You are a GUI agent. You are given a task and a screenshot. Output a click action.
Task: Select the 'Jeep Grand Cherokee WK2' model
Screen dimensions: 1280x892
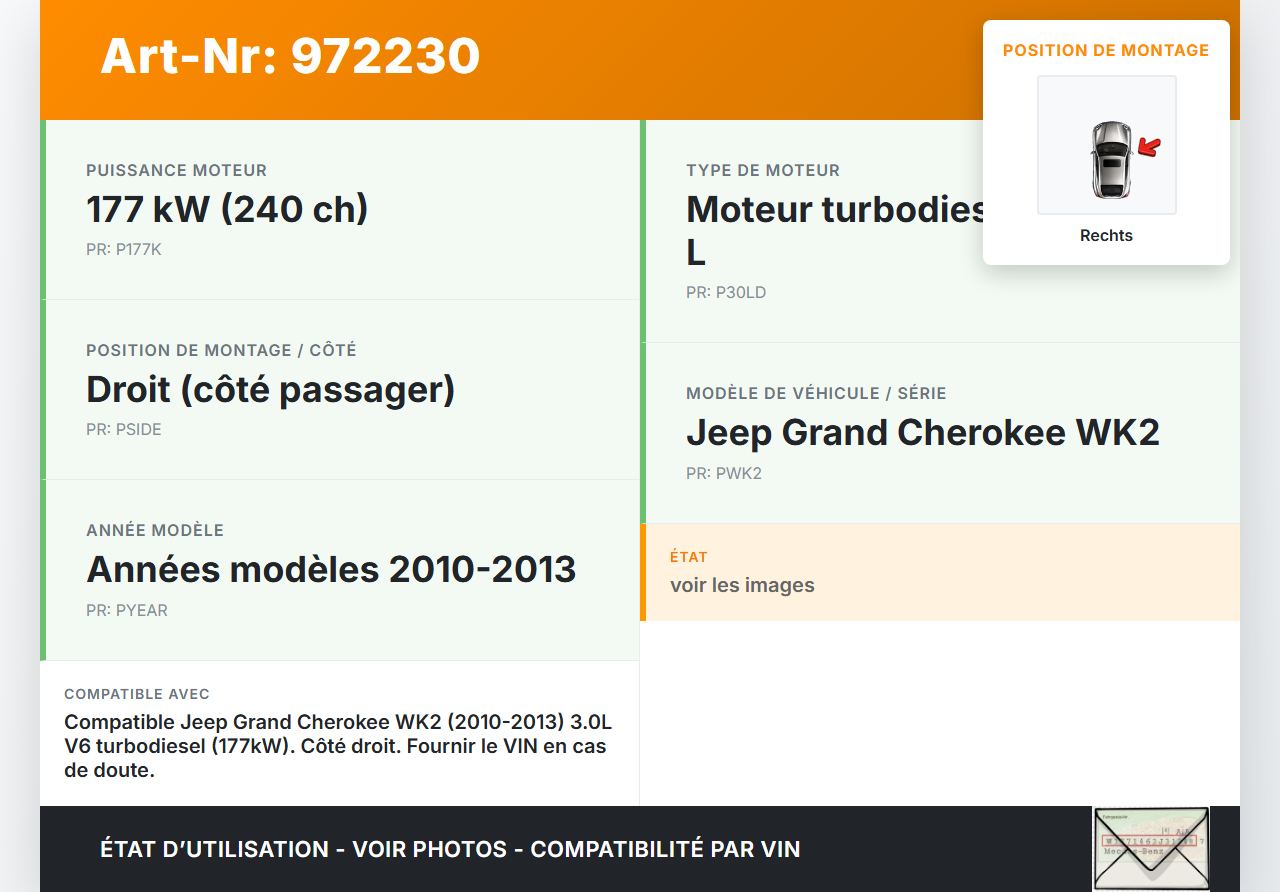pyautogui.click(x=922, y=432)
